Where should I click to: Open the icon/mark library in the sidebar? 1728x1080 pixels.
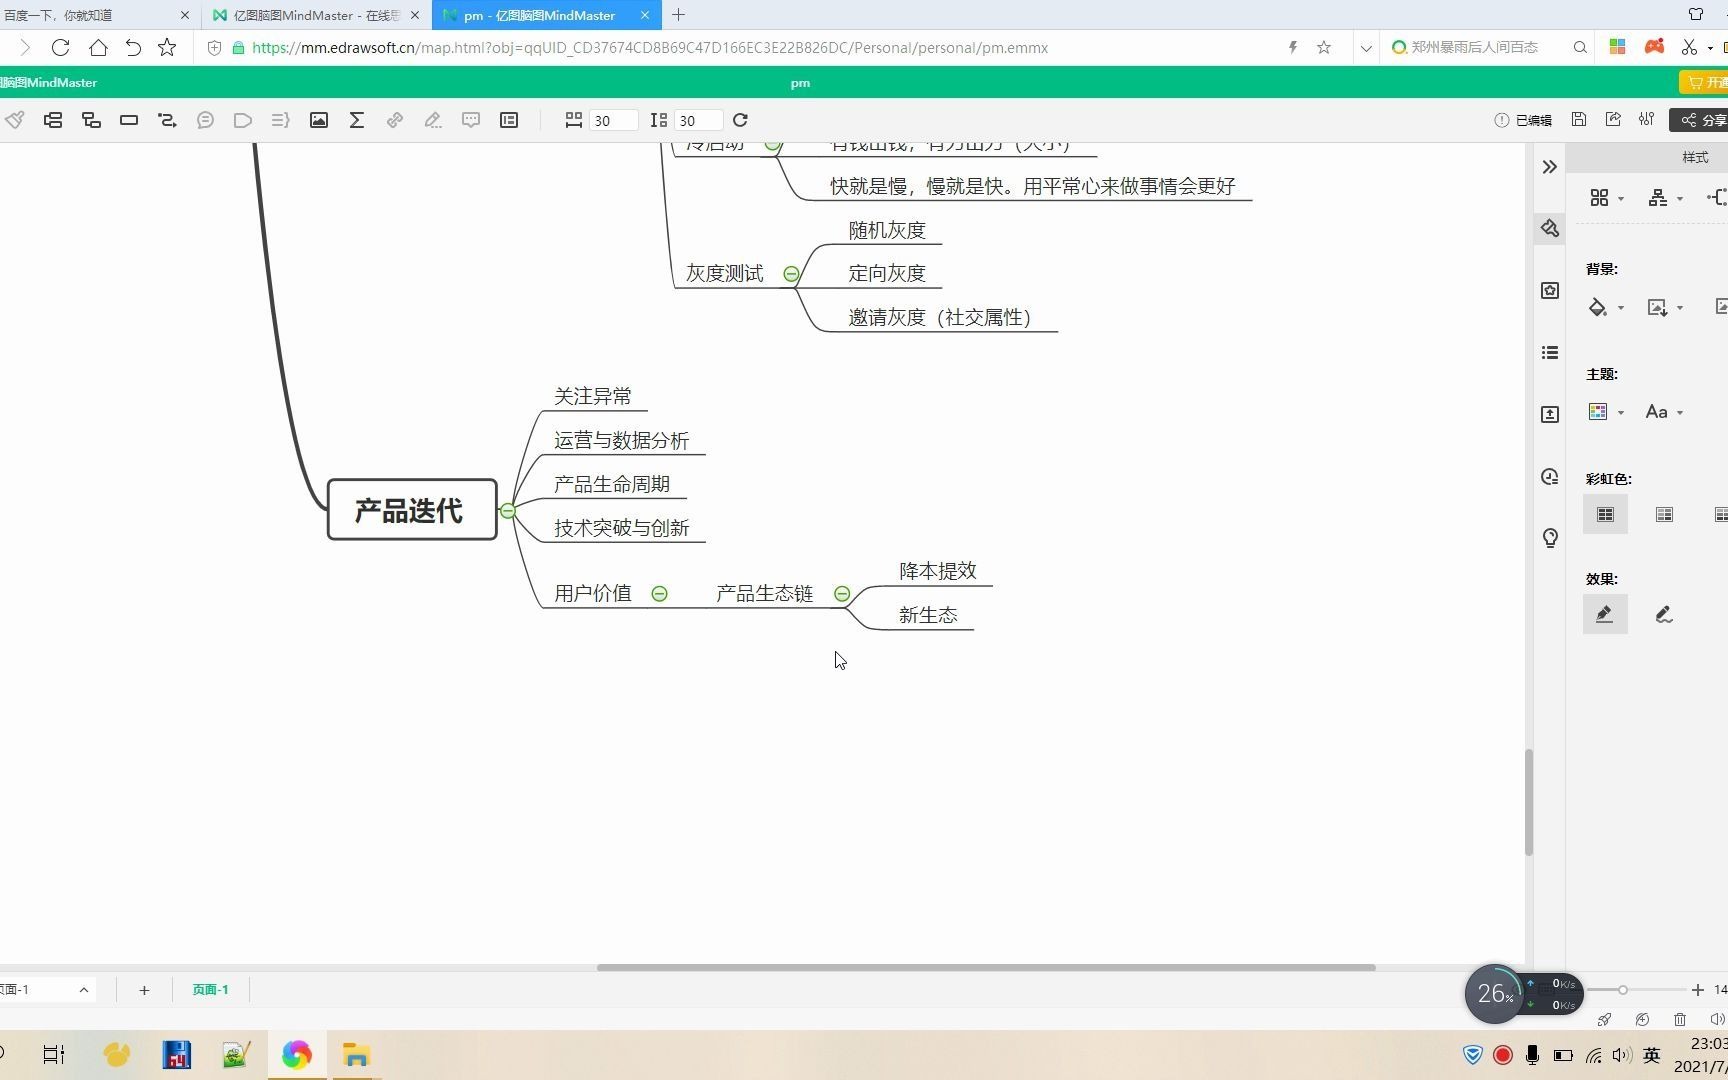pos(1550,290)
